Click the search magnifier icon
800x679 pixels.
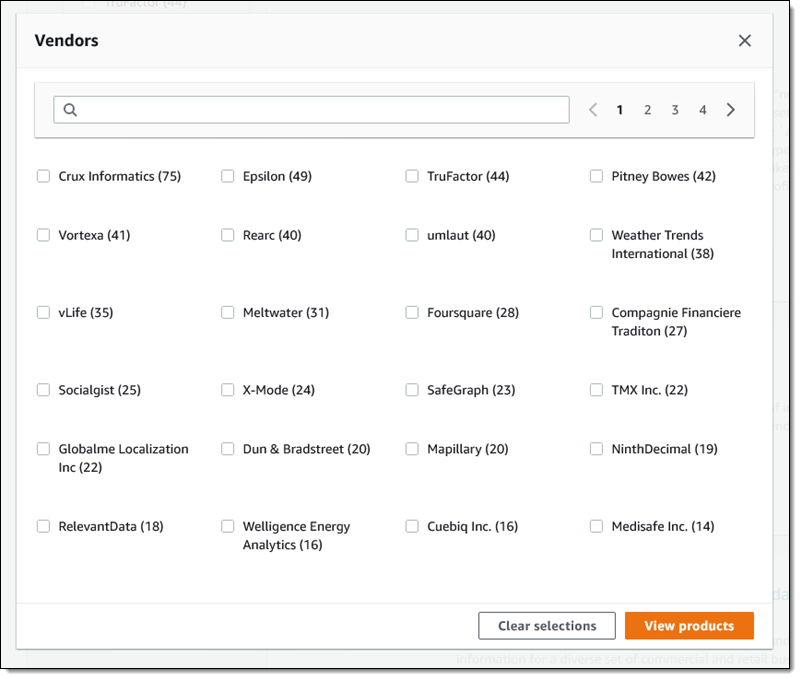70,110
